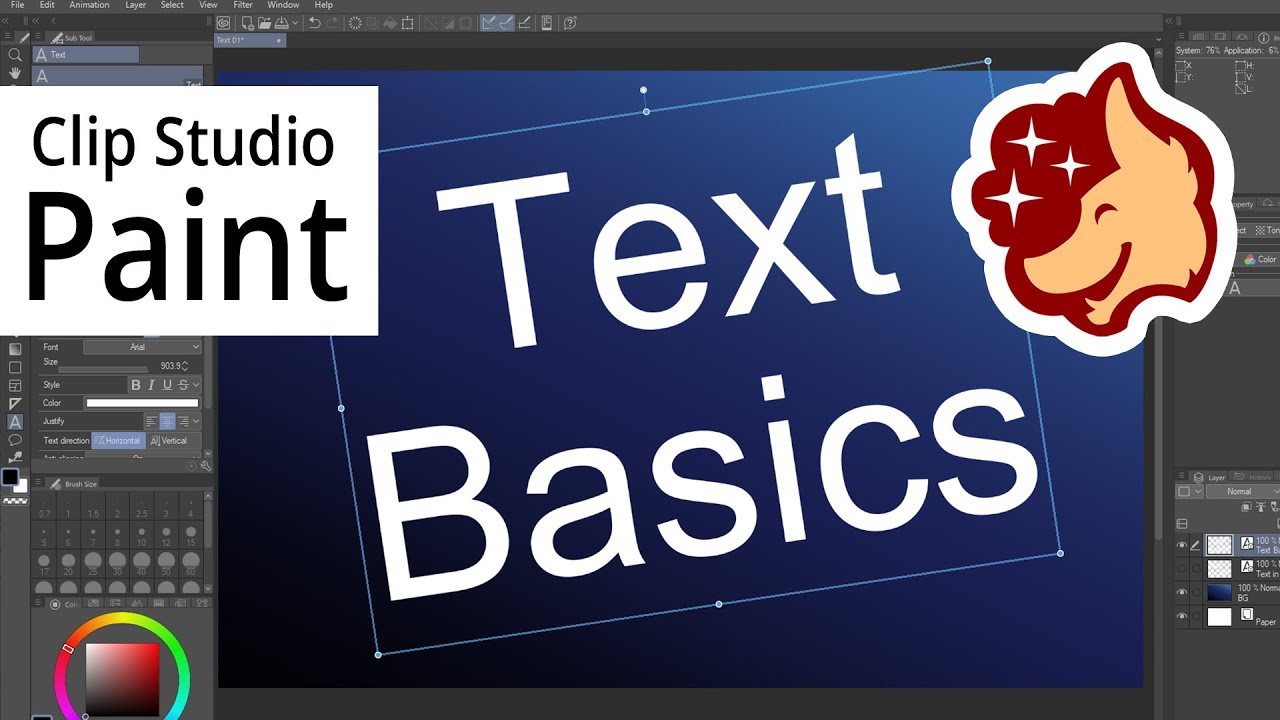This screenshot has width=1280, height=720.
Task: Select the Frame Border tool
Action: (15, 385)
